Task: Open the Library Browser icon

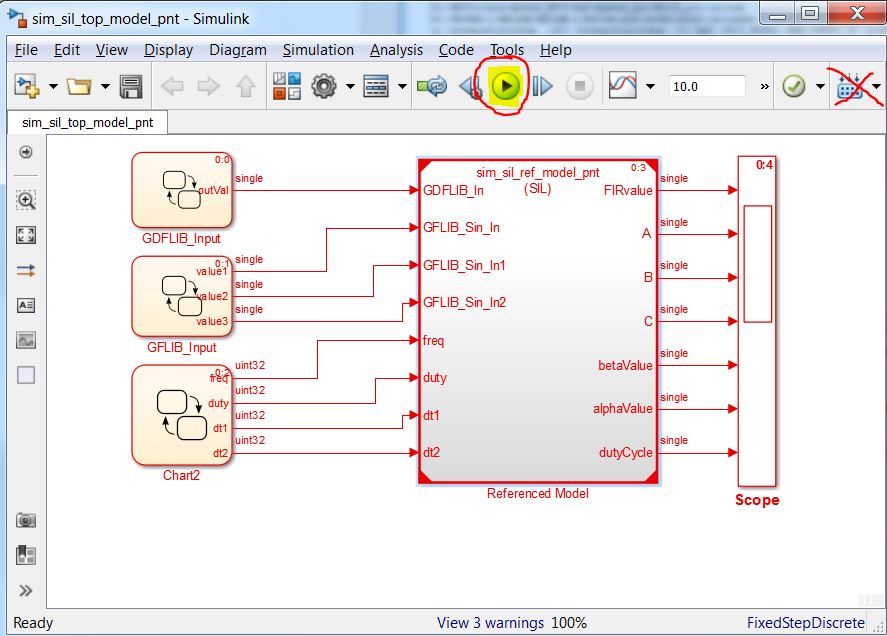Action: (287, 86)
